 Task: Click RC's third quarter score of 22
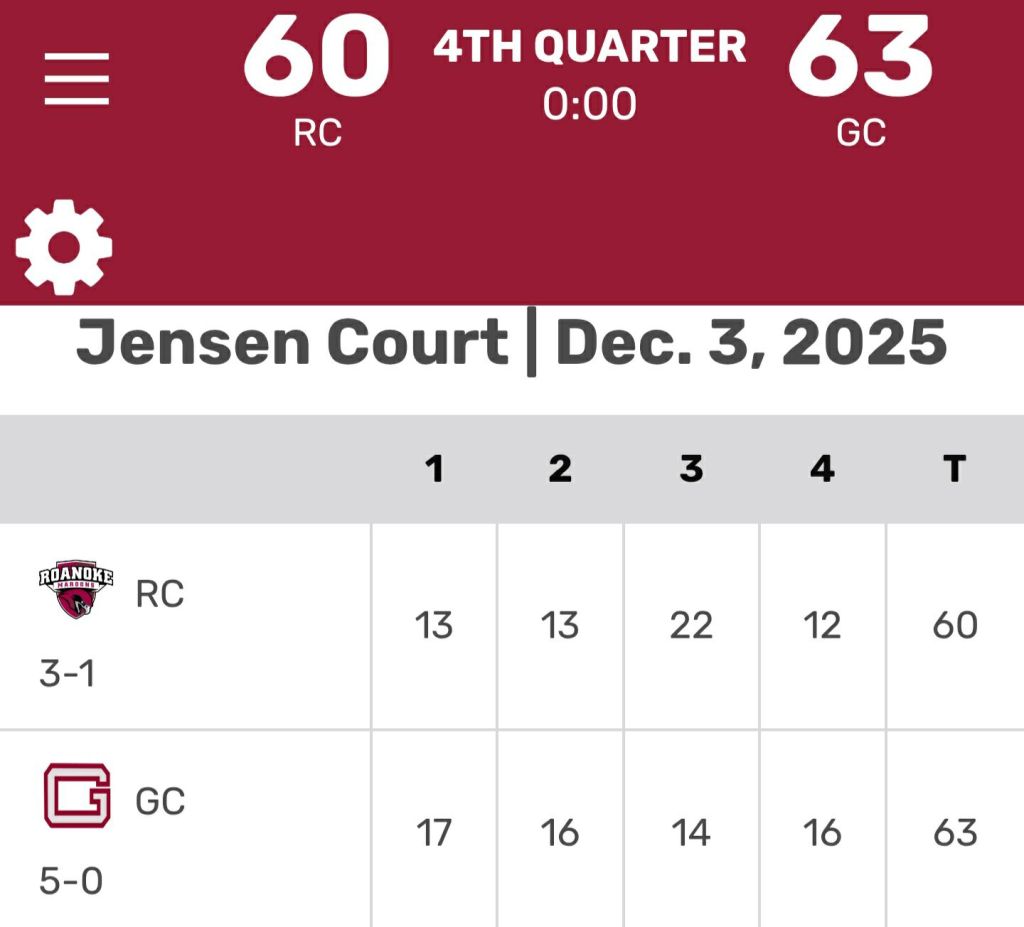pyautogui.click(x=691, y=626)
